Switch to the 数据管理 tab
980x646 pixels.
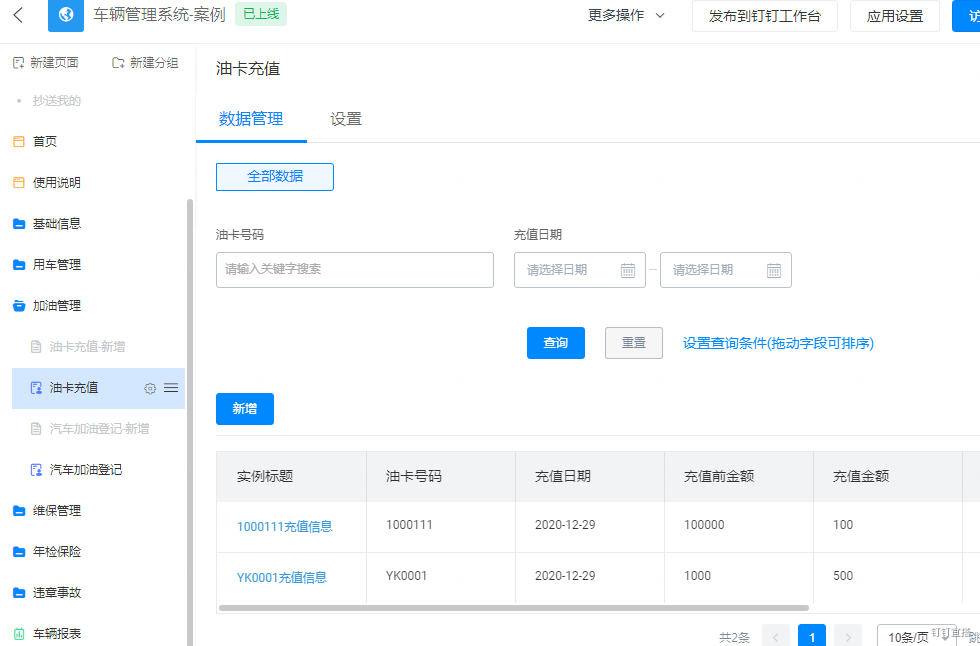click(x=251, y=119)
